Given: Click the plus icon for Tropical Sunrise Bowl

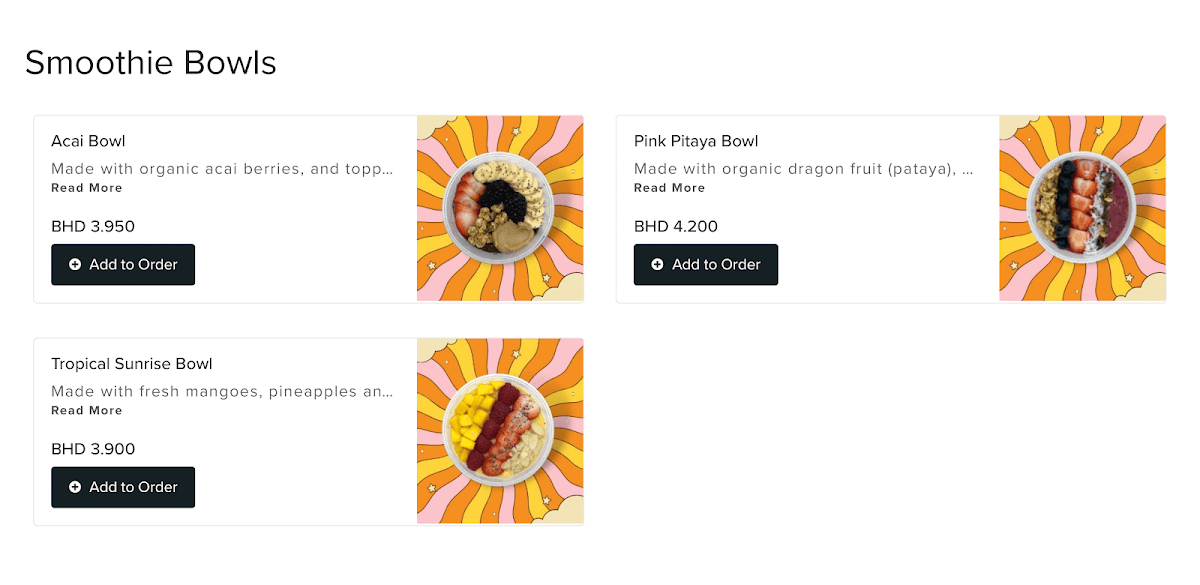Looking at the screenshot, I should (x=75, y=487).
